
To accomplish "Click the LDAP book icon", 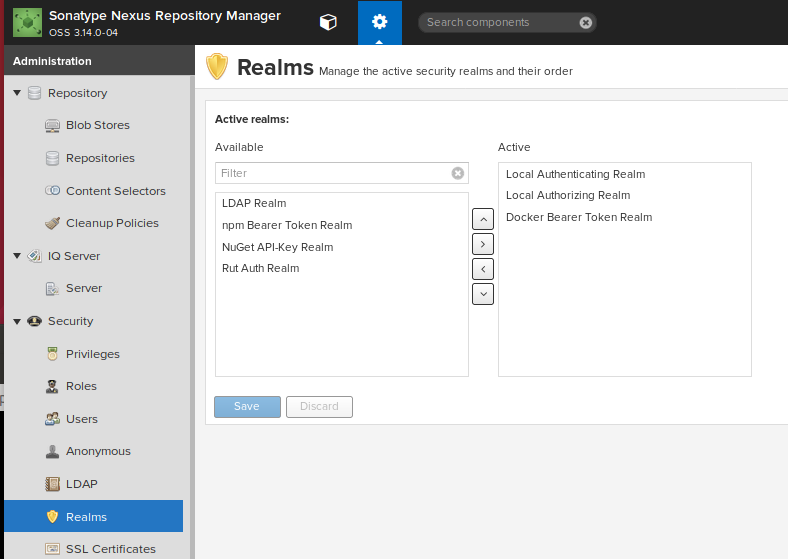I will [x=52, y=484].
